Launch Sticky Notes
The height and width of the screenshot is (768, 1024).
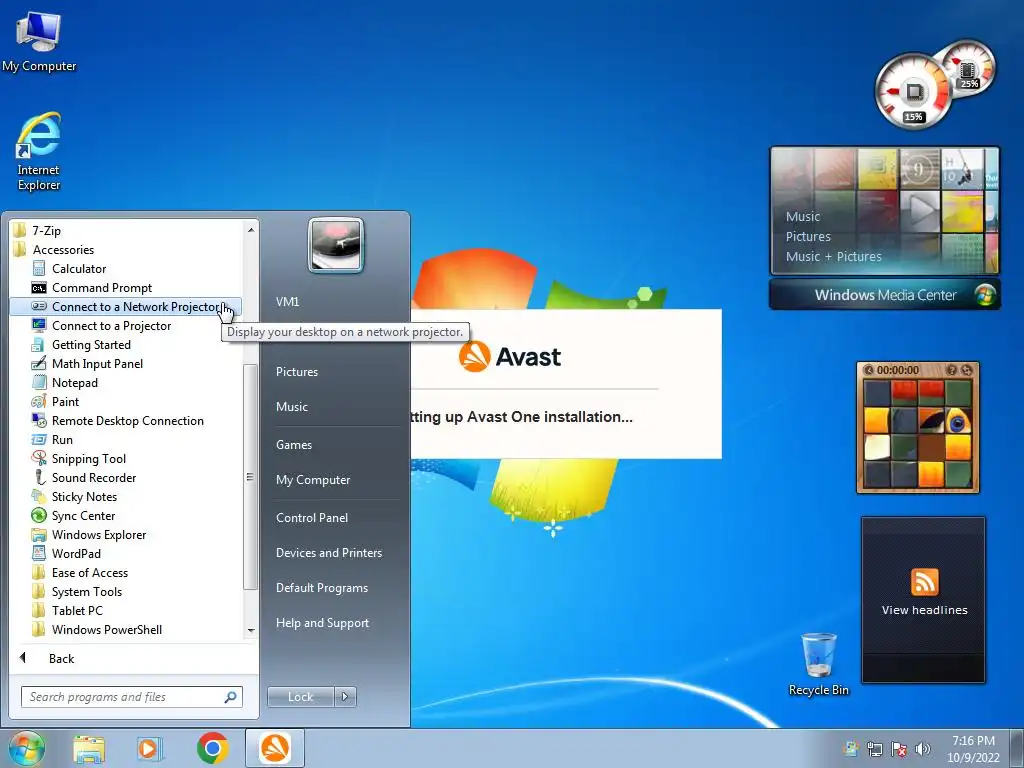click(84, 496)
